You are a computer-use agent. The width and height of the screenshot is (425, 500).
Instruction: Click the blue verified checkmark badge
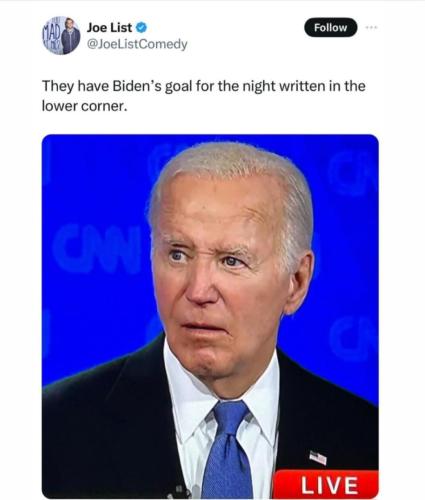(141, 28)
